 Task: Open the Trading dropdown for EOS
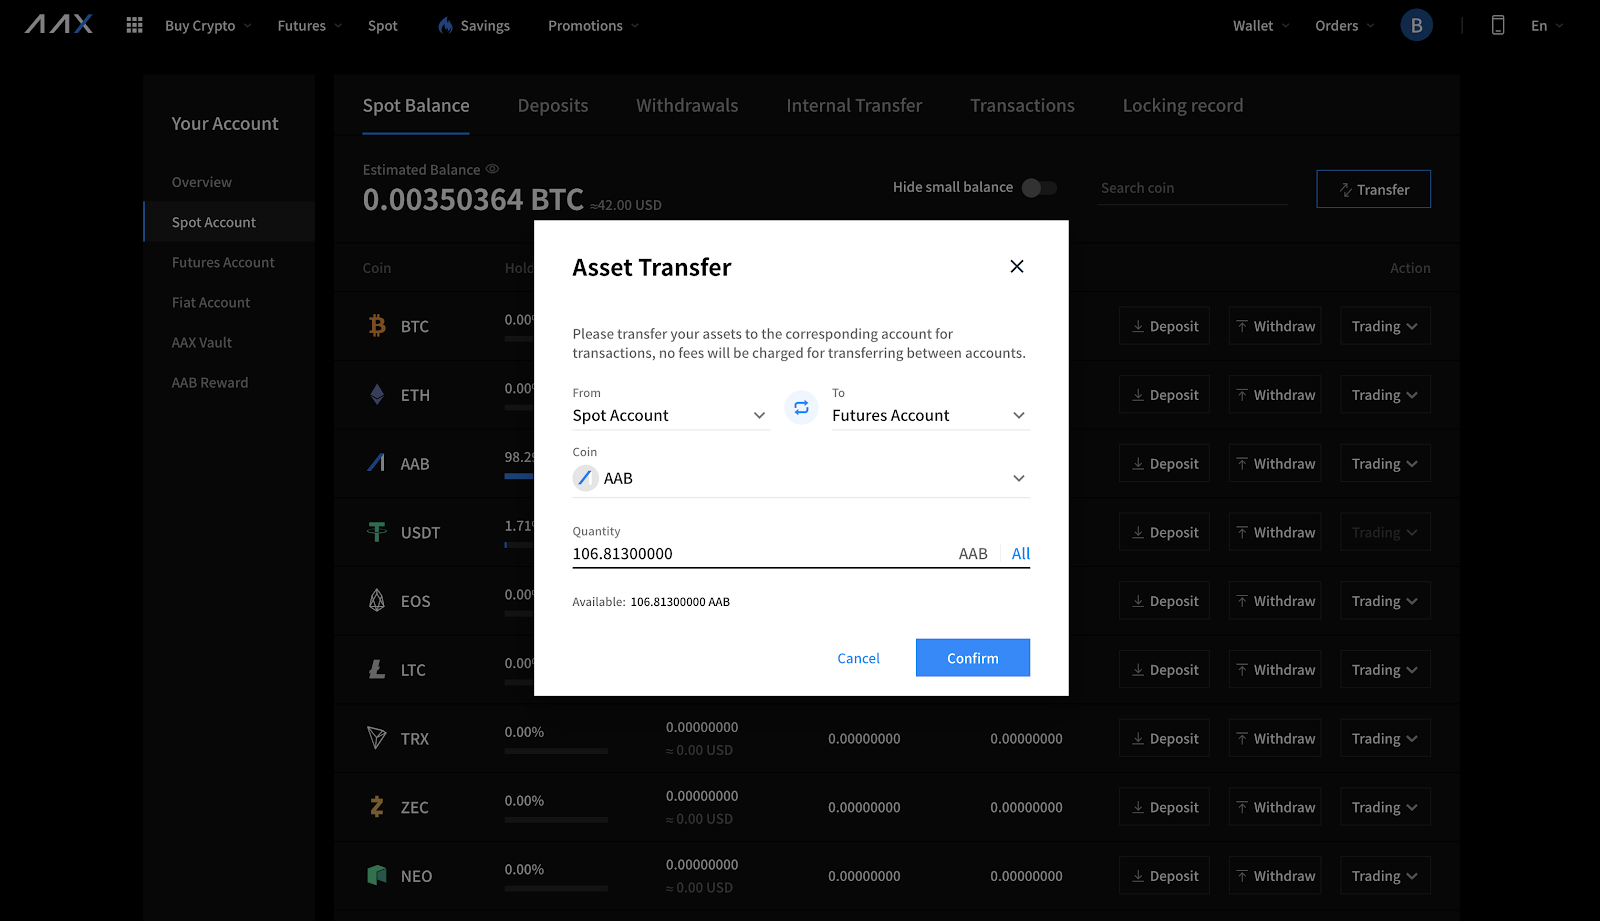point(1385,601)
